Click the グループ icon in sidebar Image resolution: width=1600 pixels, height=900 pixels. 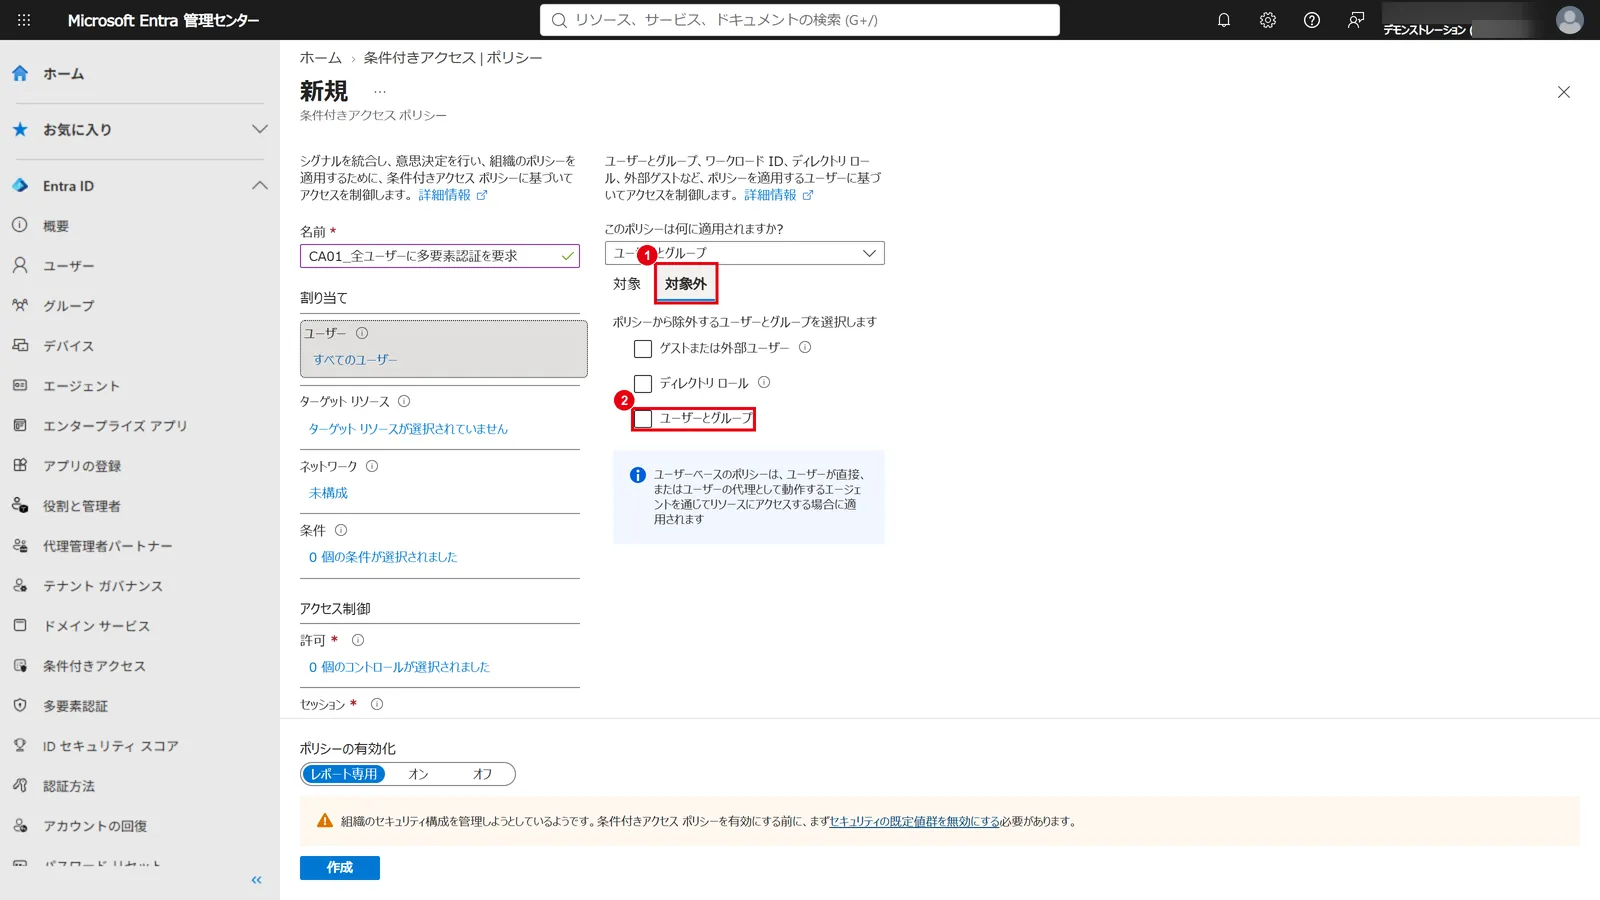20,305
